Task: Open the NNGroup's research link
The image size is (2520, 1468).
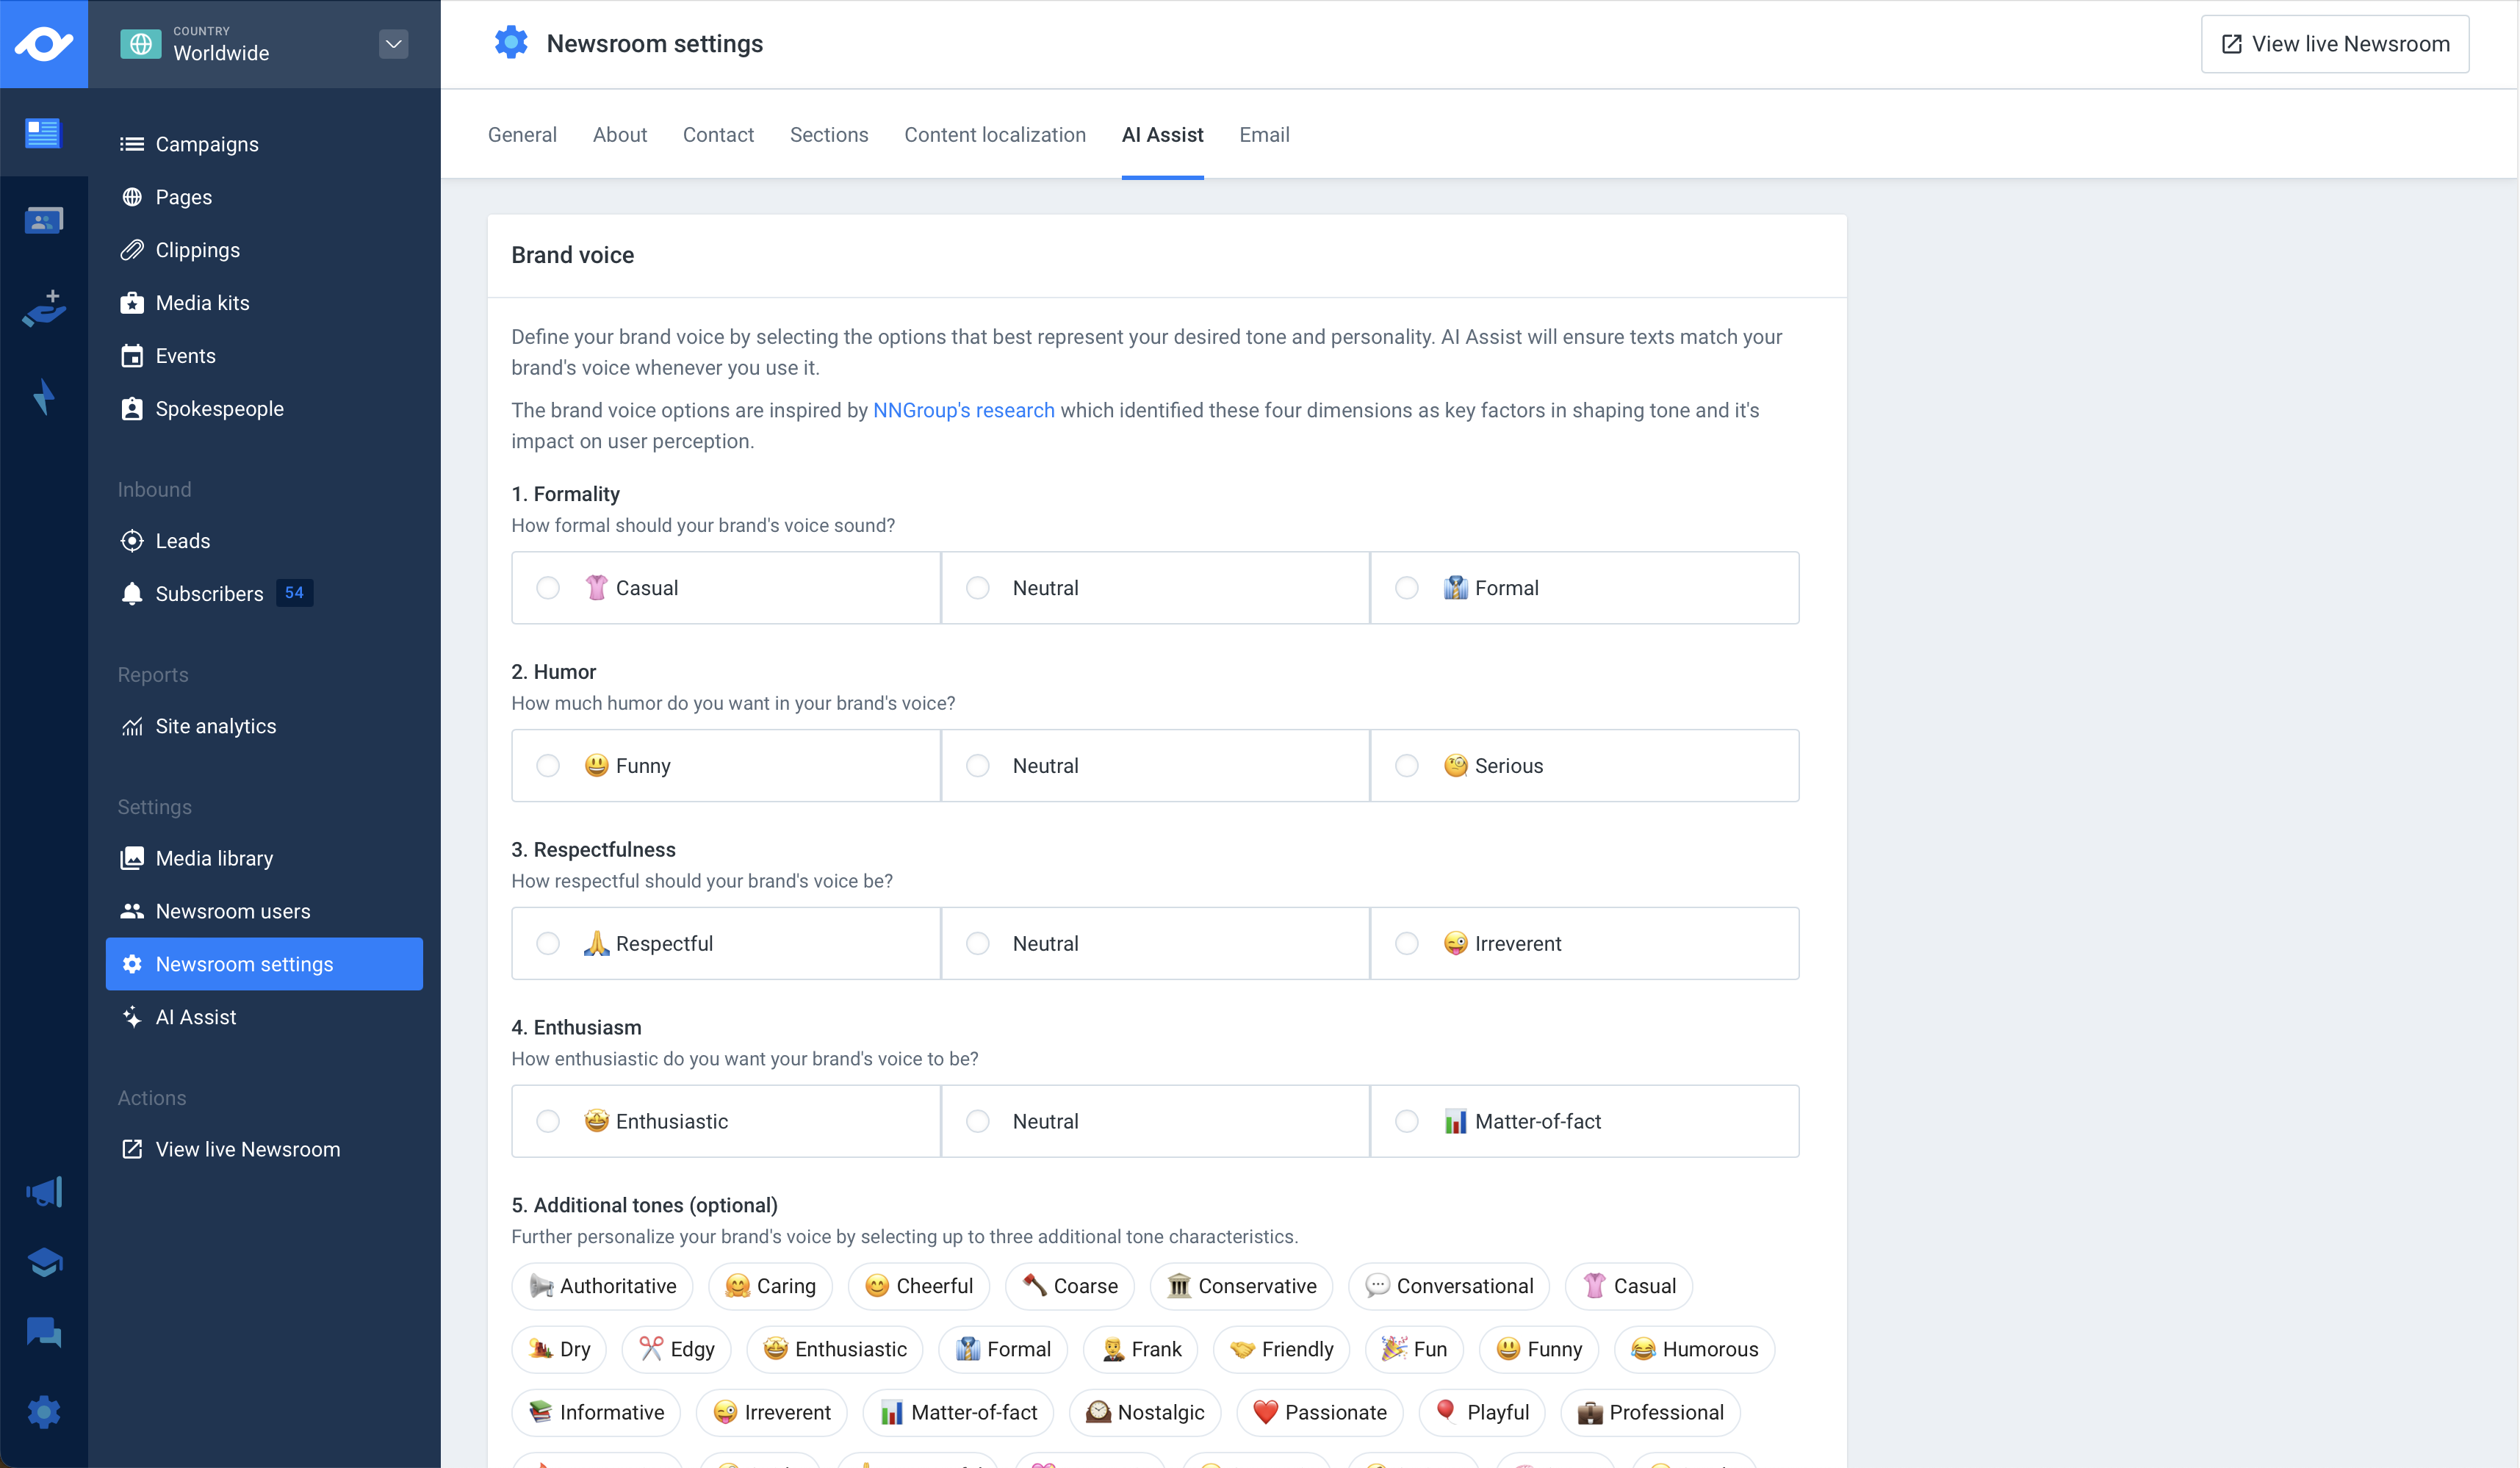Action: tap(963, 410)
